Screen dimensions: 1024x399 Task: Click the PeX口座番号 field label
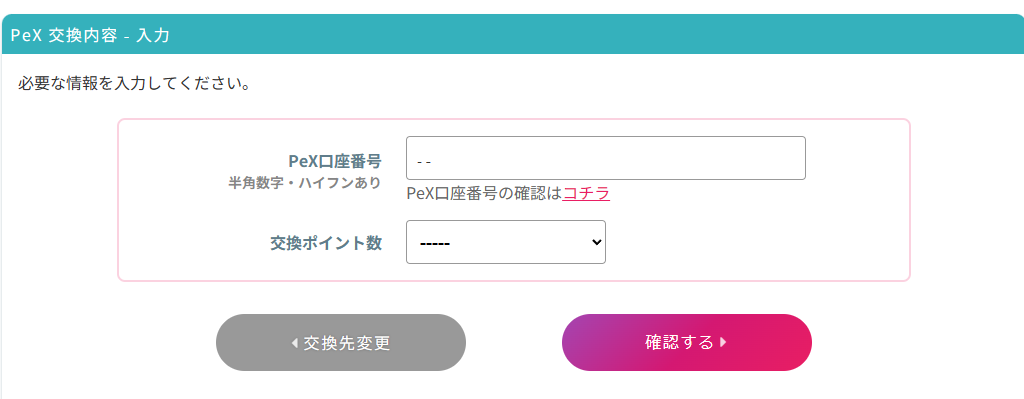335,161
